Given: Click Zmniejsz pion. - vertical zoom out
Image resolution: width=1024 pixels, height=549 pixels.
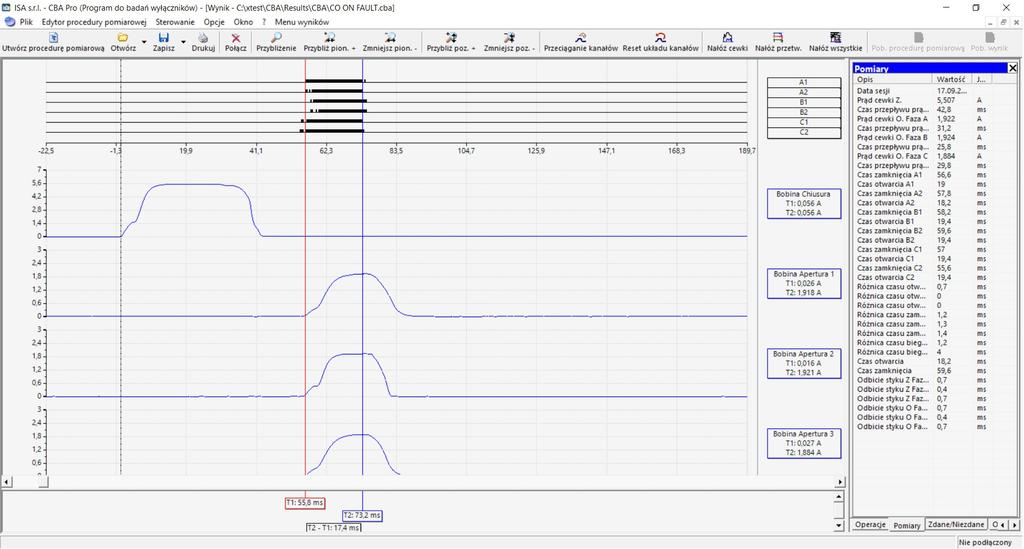Looking at the screenshot, I should coord(390,38).
